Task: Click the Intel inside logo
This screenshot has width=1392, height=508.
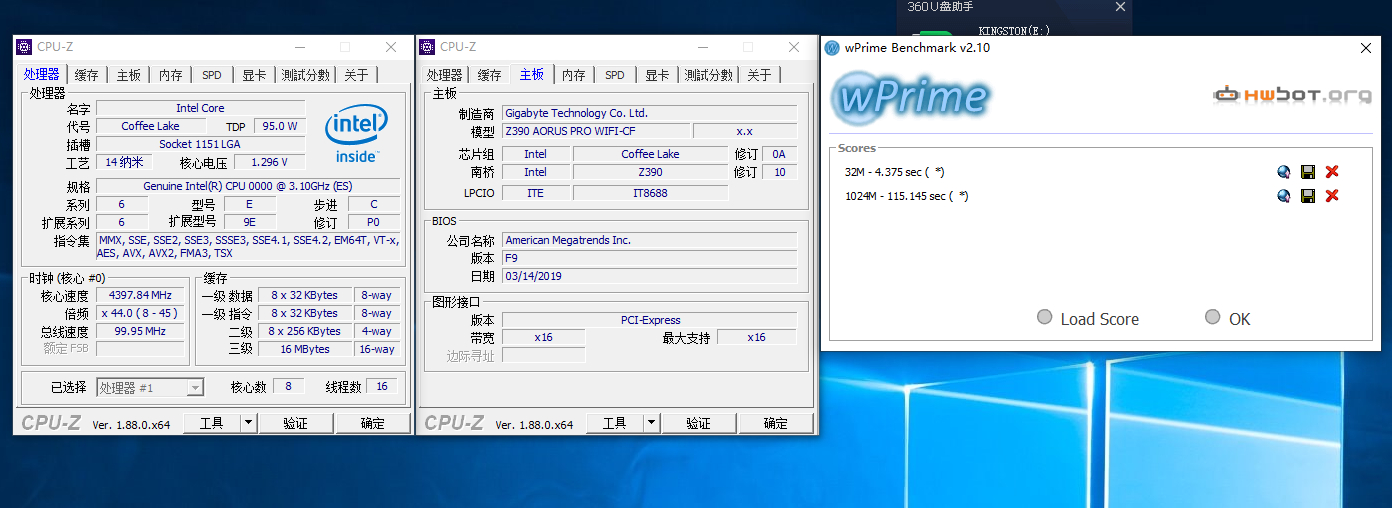Action: point(355,136)
